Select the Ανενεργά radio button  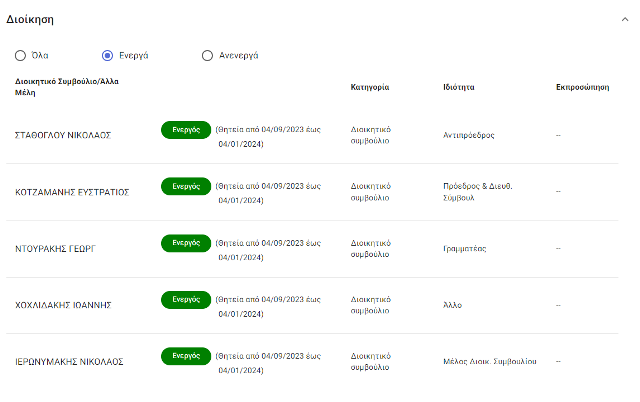click(x=207, y=56)
